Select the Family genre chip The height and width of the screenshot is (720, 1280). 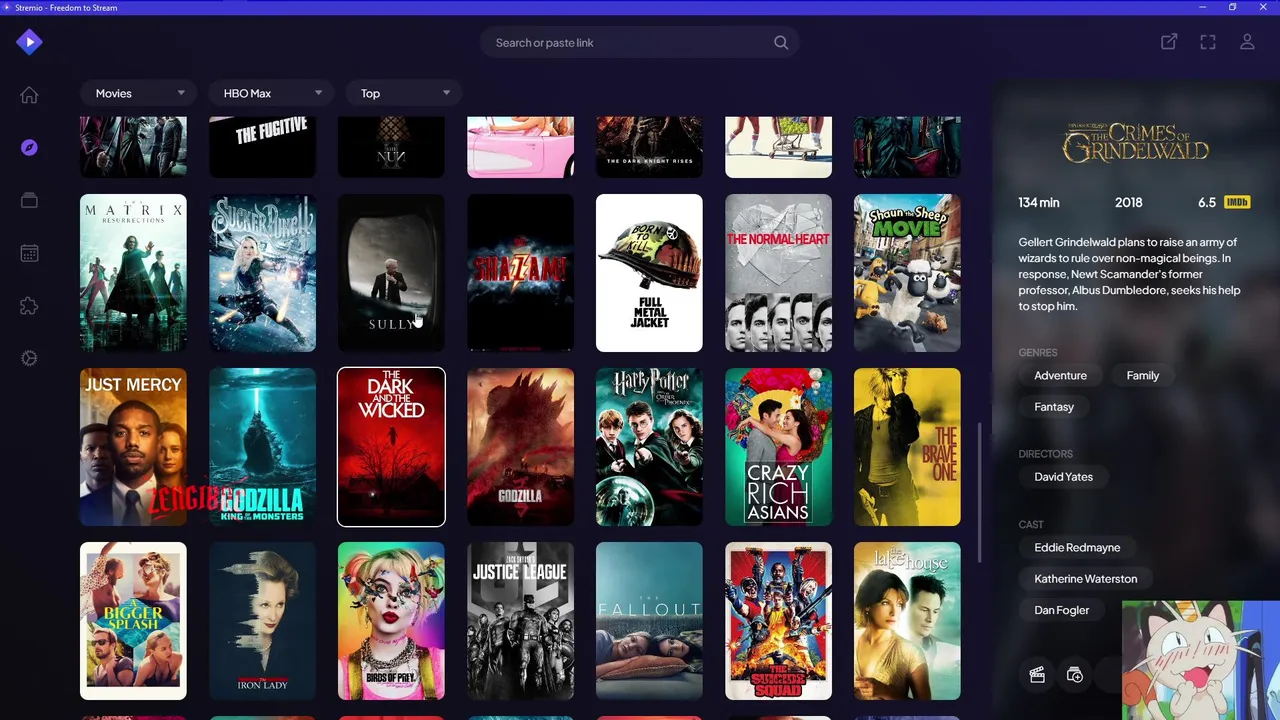[x=1143, y=376]
